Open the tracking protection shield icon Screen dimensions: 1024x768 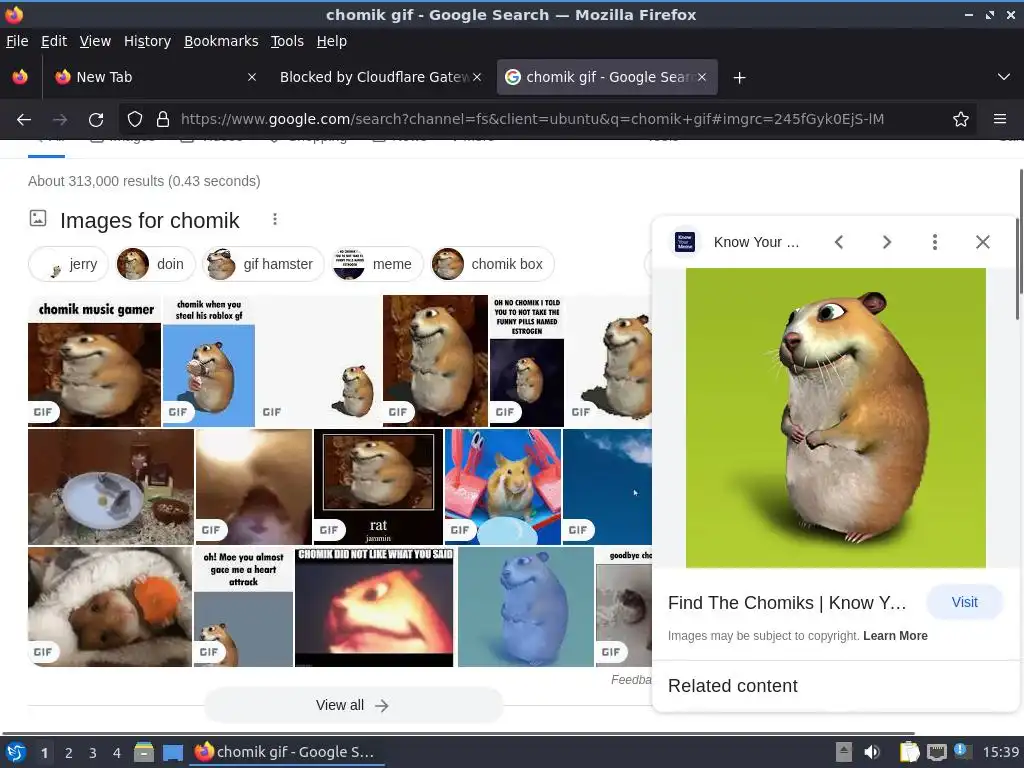coord(135,119)
